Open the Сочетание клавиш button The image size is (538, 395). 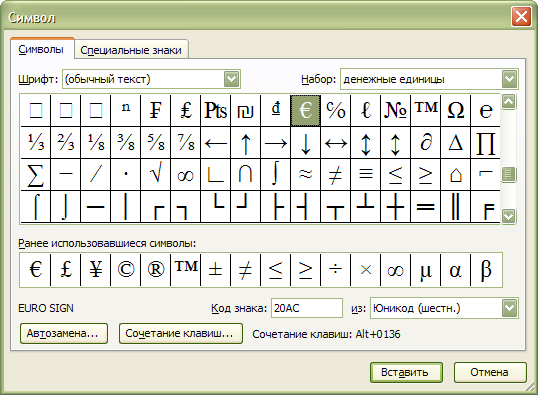pyautogui.click(x=181, y=333)
